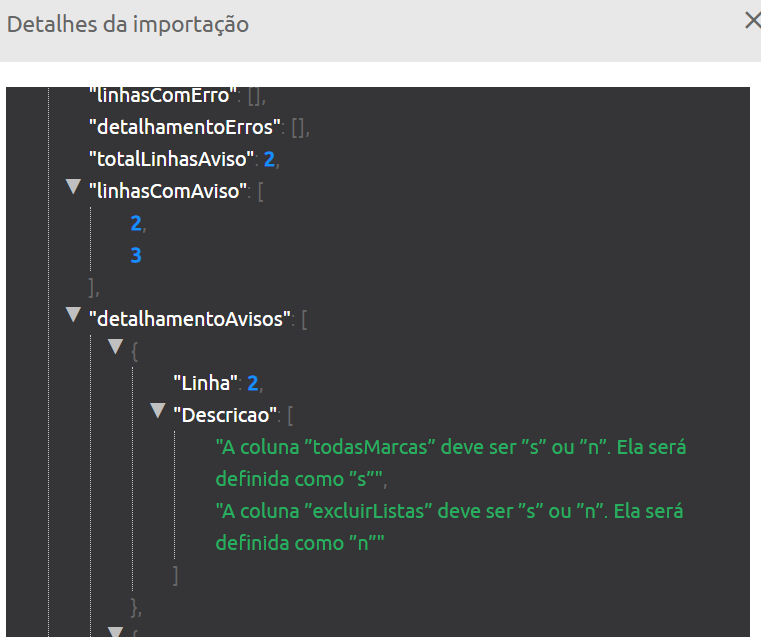Click the excluirListas warning message text
Screen dimensions: 761x637
pos(450,526)
